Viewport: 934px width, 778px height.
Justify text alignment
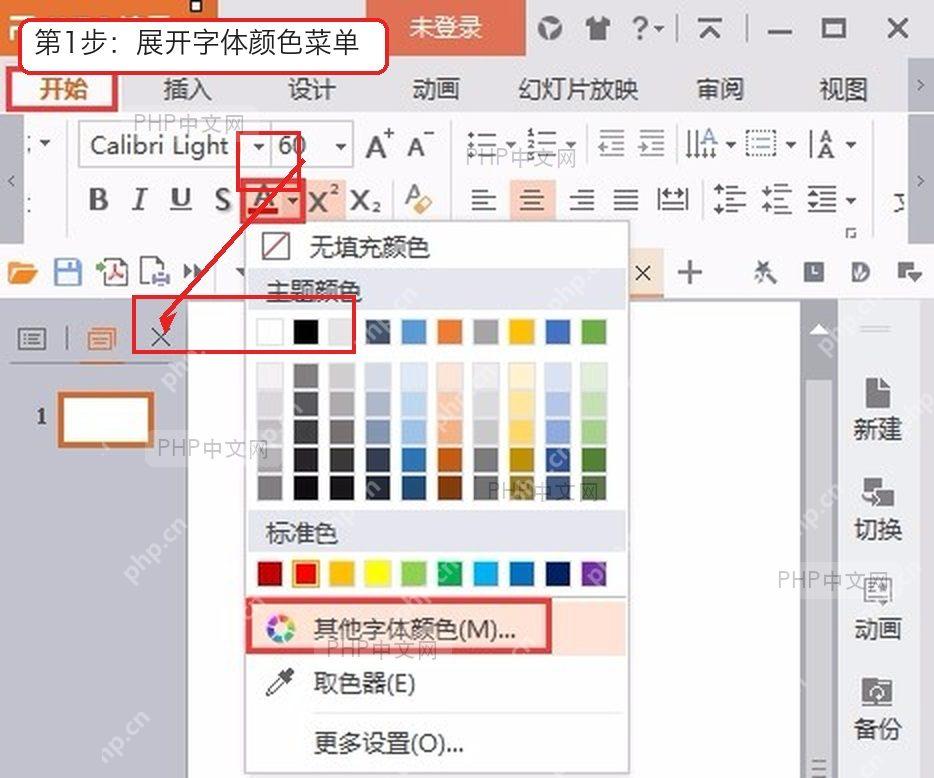[626, 200]
